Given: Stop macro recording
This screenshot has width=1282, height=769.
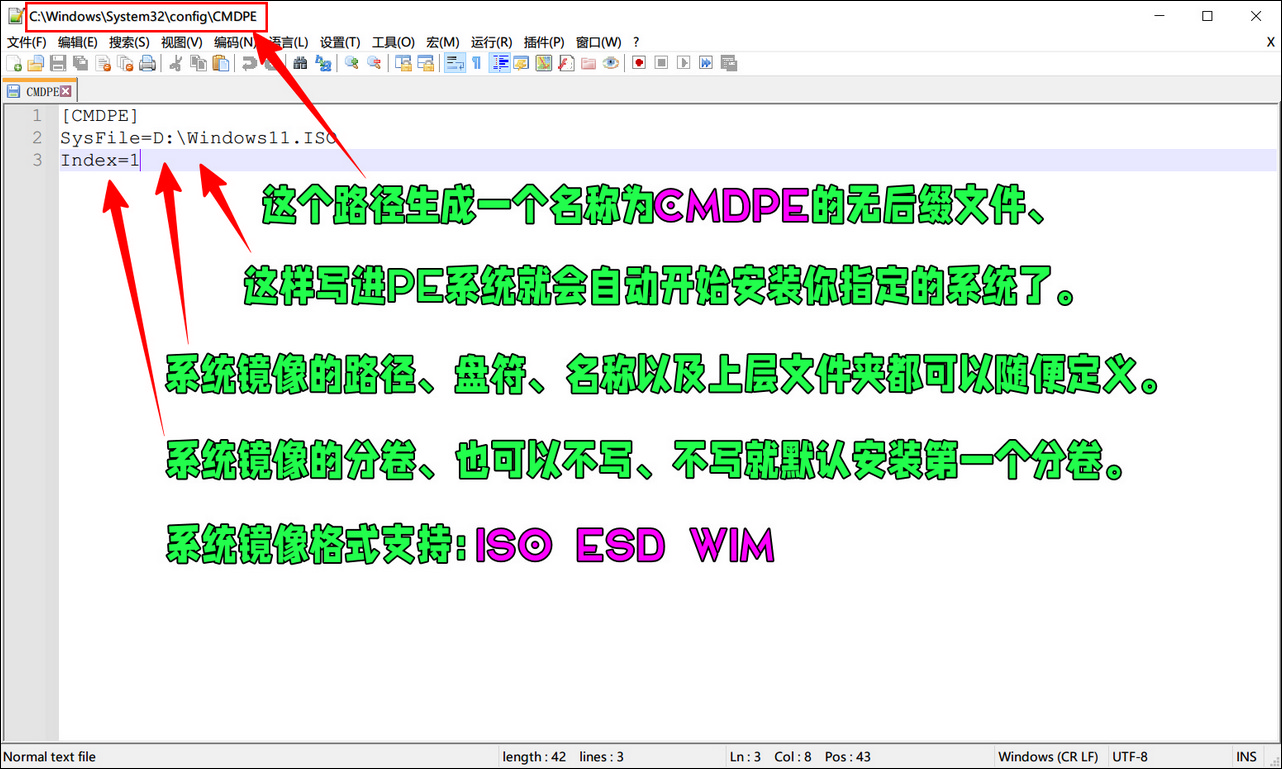Looking at the screenshot, I should tap(661, 63).
